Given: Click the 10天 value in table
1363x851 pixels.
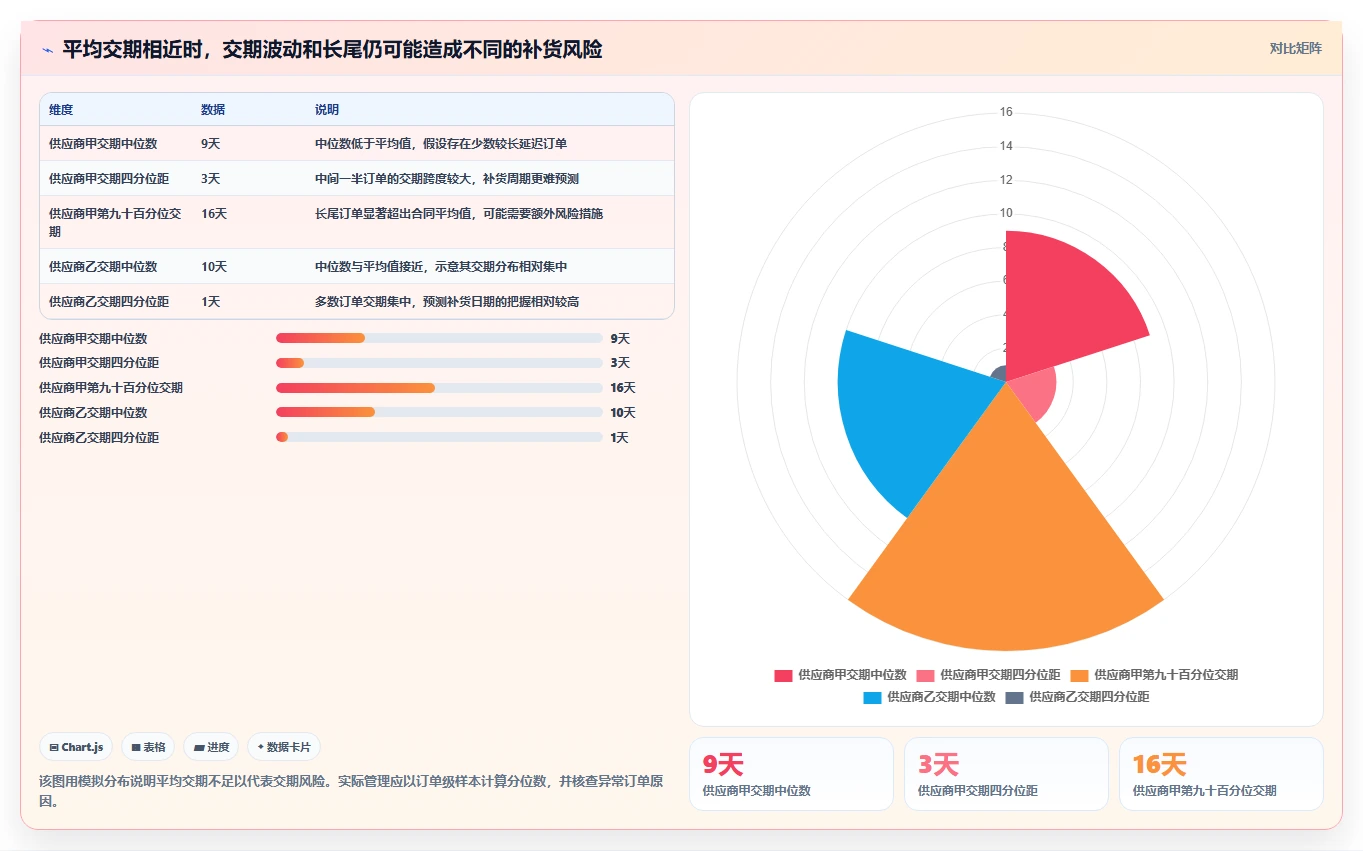Looking at the screenshot, I should pos(214,267).
